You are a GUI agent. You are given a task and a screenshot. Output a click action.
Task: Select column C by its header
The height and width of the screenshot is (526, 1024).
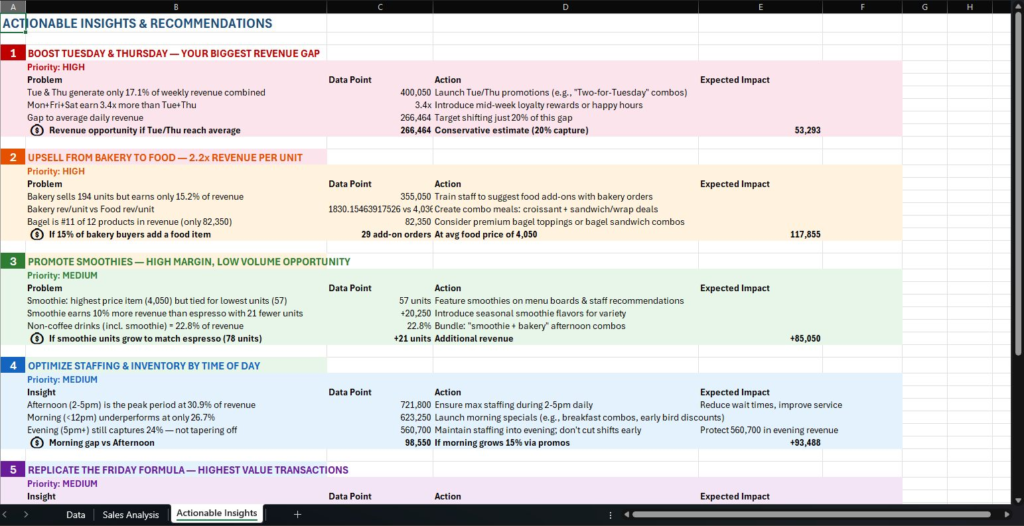tap(379, 7)
